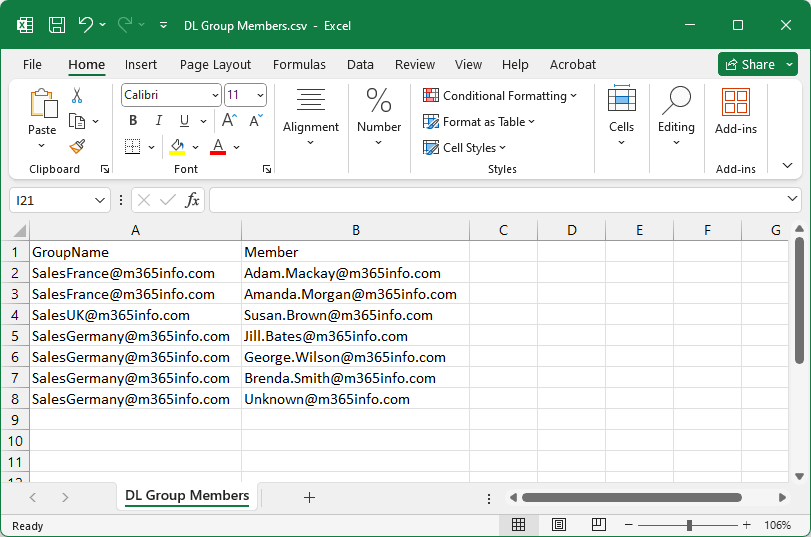Click the Paste clipboard icon
This screenshot has height=537, width=811.
(x=43, y=103)
